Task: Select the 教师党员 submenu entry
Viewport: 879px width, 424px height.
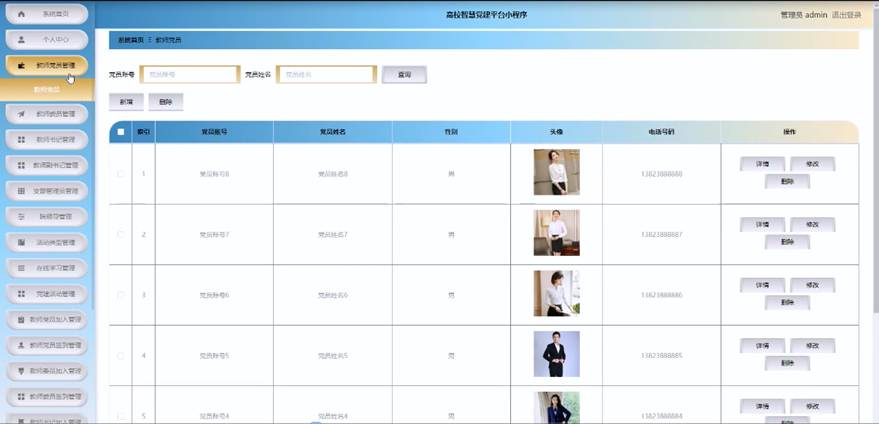Action: [47, 90]
